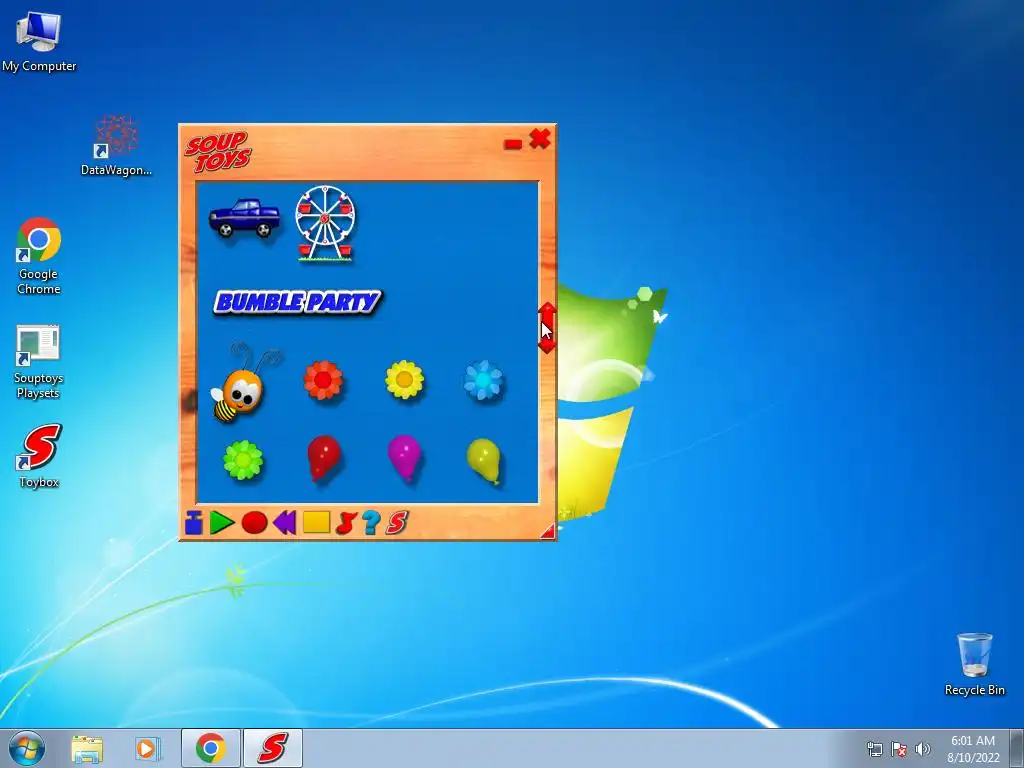Switch to Chrome in the taskbar
The width and height of the screenshot is (1024, 768).
(x=210, y=748)
